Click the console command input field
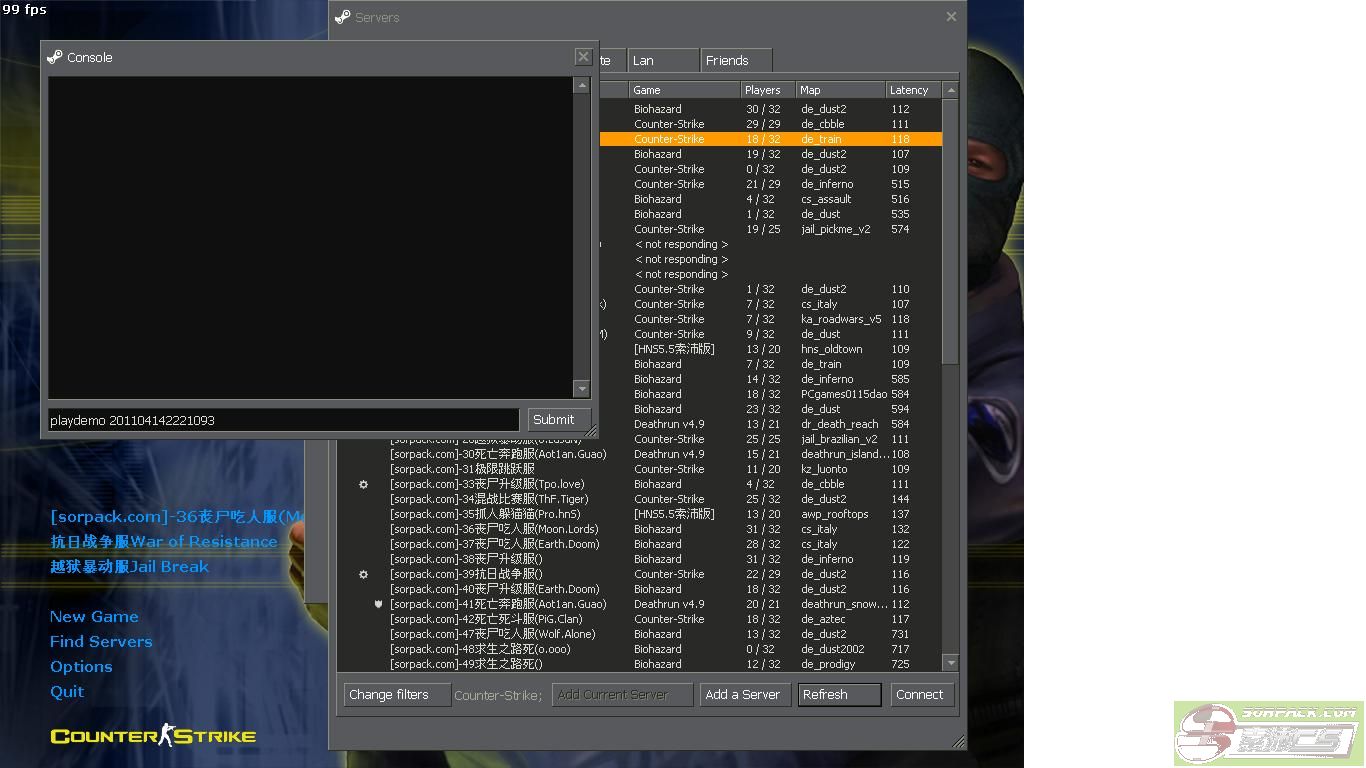1366x768 pixels. [x=283, y=420]
